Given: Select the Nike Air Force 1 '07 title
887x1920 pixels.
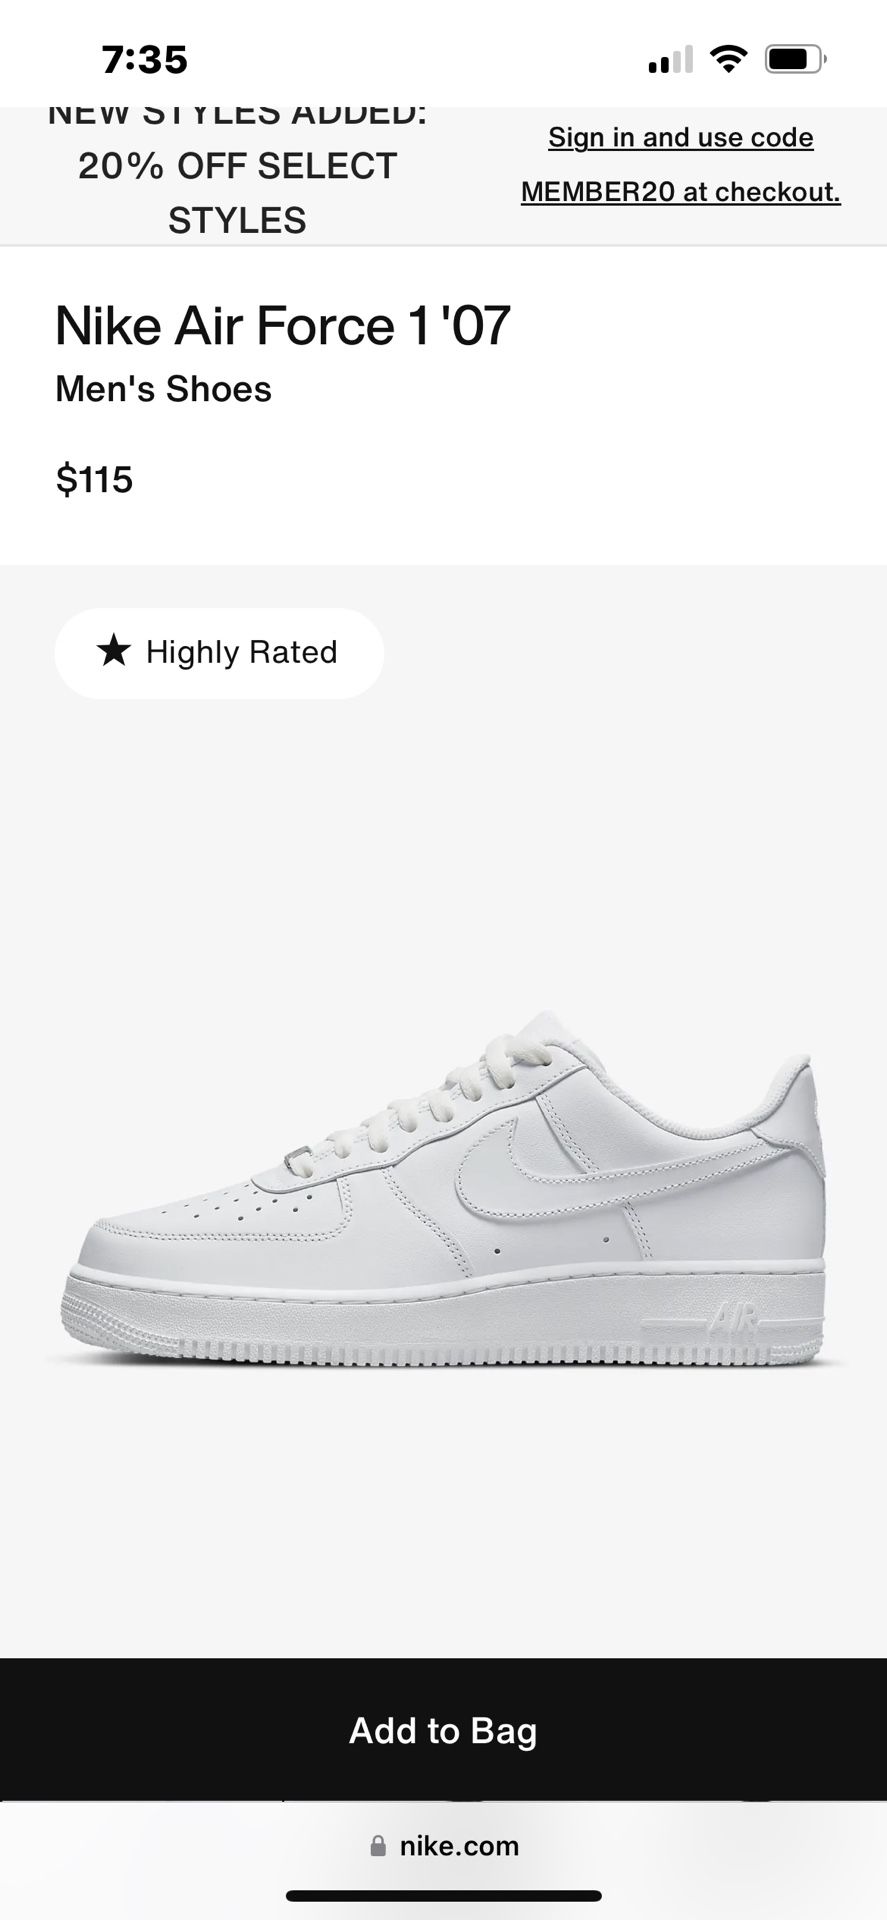Looking at the screenshot, I should [x=283, y=326].
